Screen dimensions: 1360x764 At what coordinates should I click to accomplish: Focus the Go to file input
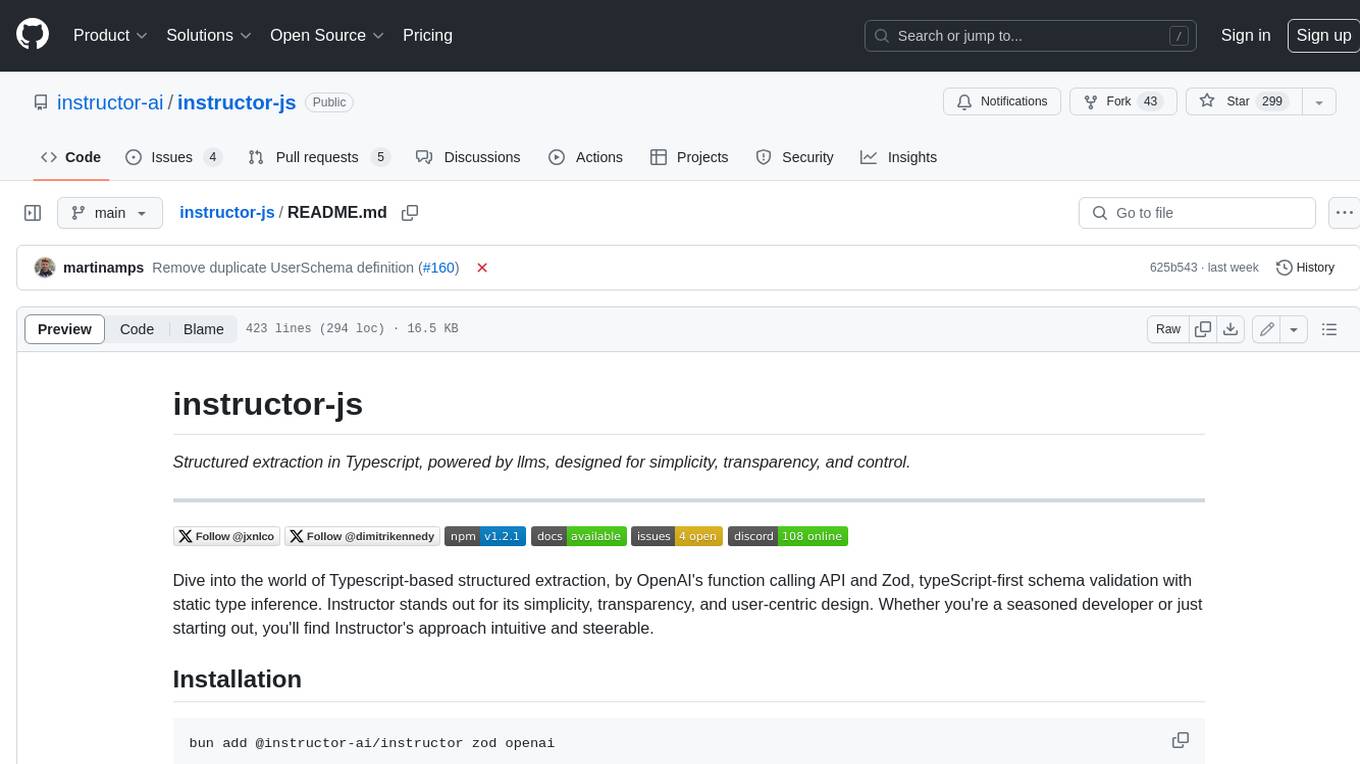1197,213
